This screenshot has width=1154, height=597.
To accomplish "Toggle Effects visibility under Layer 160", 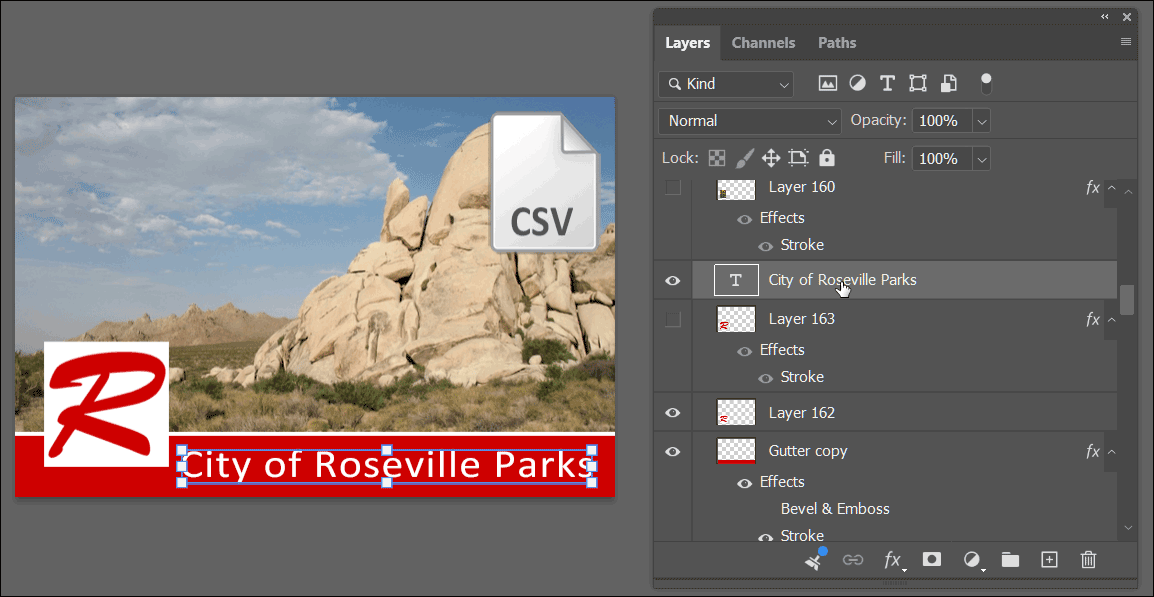I will pyautogui.click(x=745, y=219).
